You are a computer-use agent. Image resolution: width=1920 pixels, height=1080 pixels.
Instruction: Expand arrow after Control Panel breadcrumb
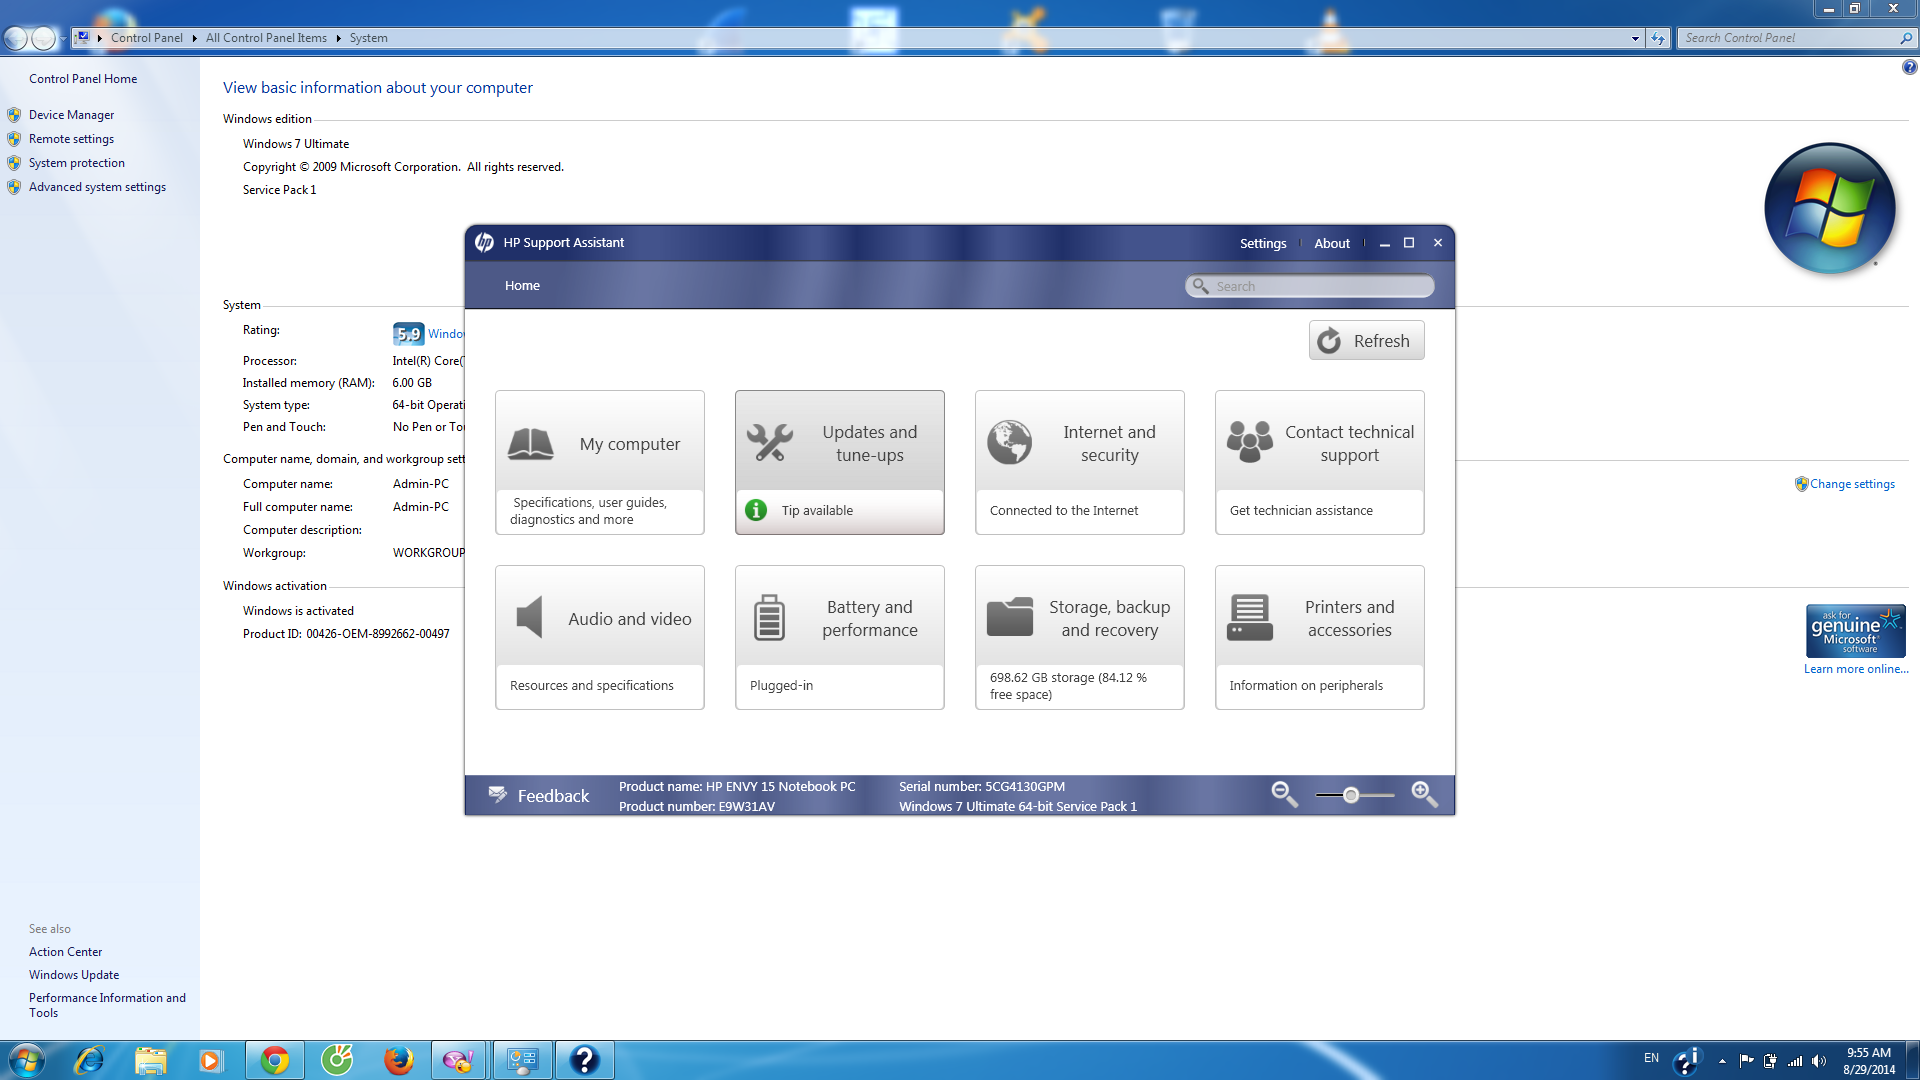point(194,38)
